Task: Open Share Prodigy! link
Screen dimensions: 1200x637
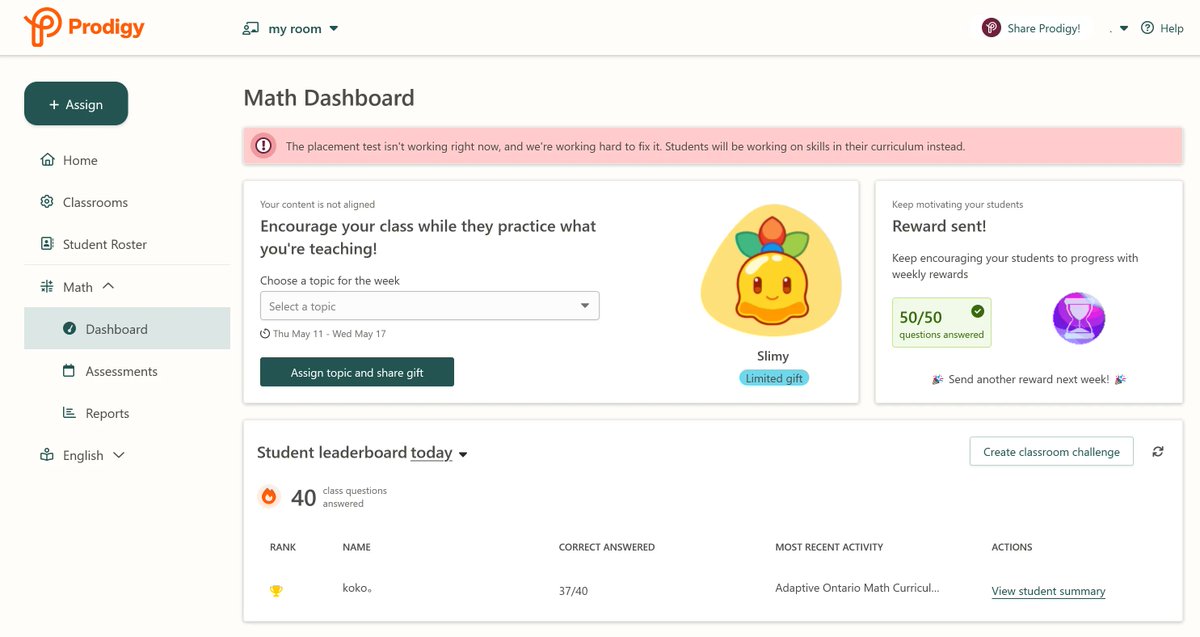Action: point(1044,29)
